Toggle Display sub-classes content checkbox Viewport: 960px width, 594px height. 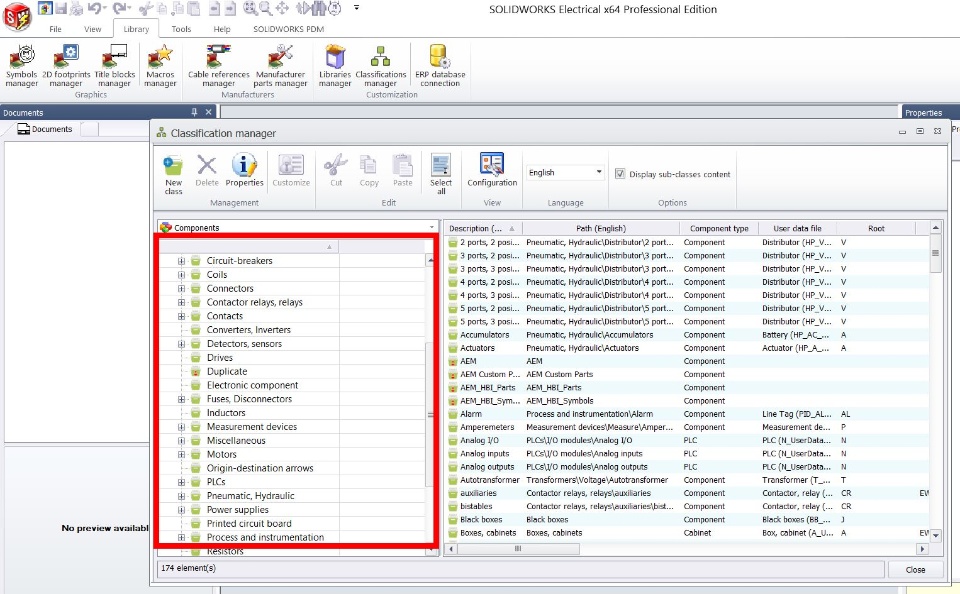[620, 174]
